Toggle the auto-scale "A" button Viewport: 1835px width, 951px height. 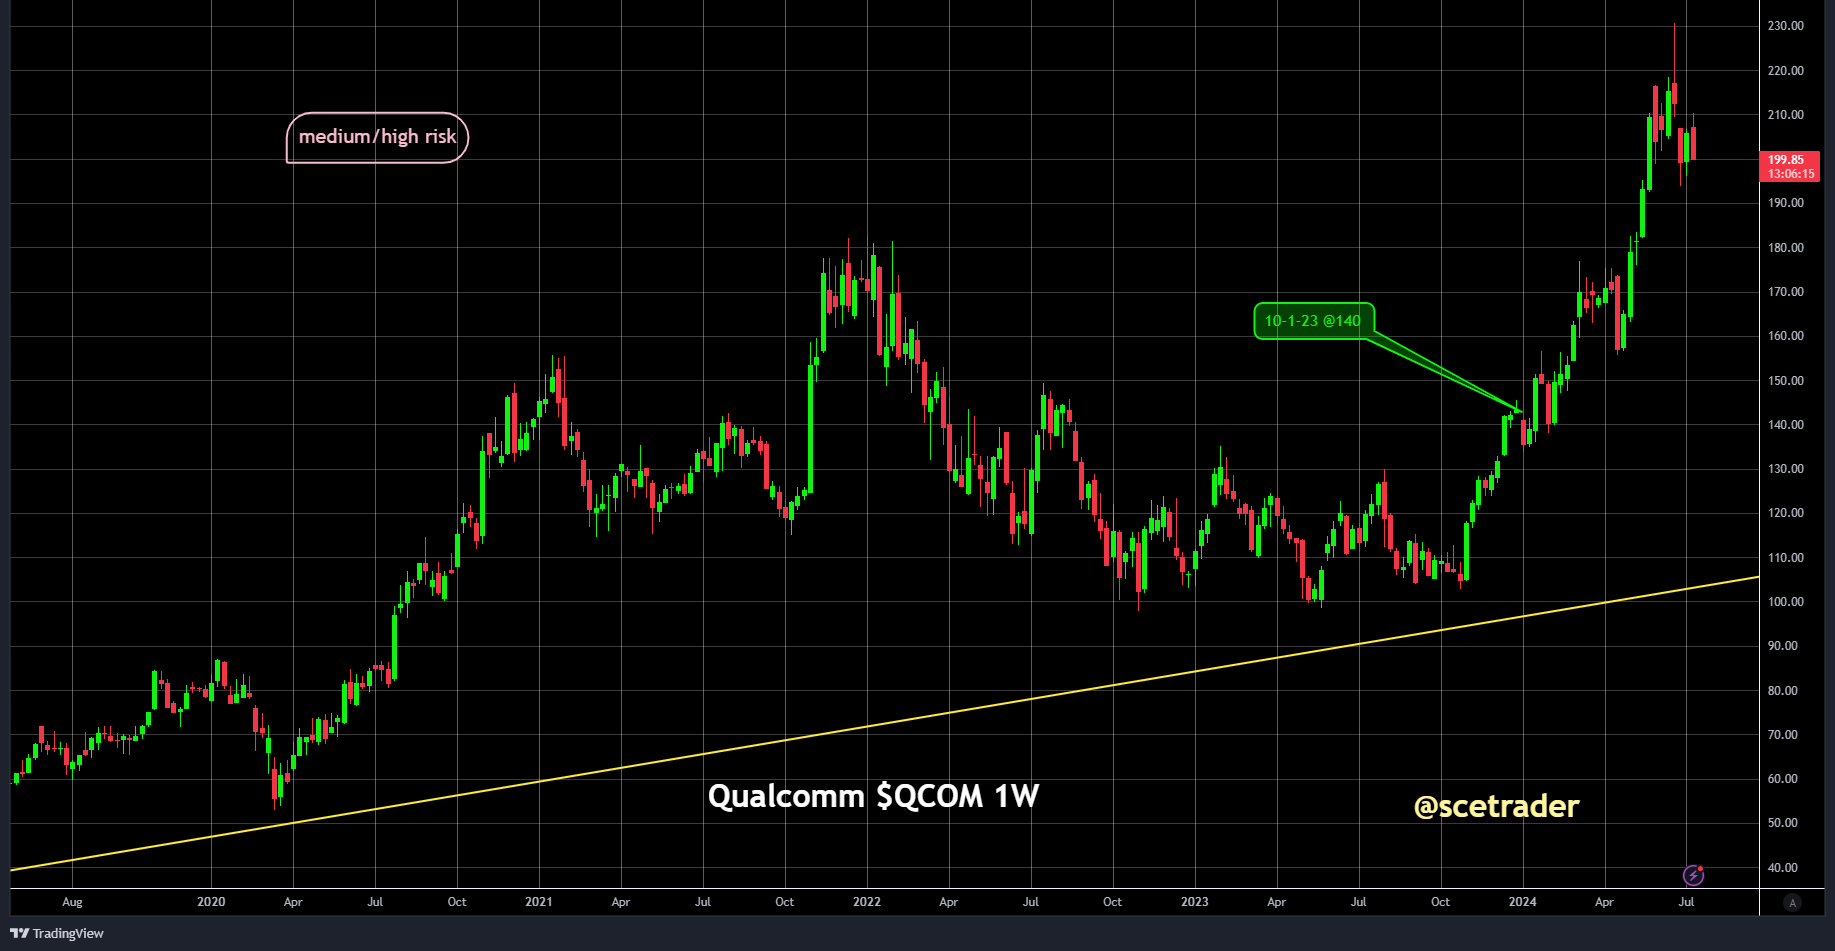pos(1792,903)
